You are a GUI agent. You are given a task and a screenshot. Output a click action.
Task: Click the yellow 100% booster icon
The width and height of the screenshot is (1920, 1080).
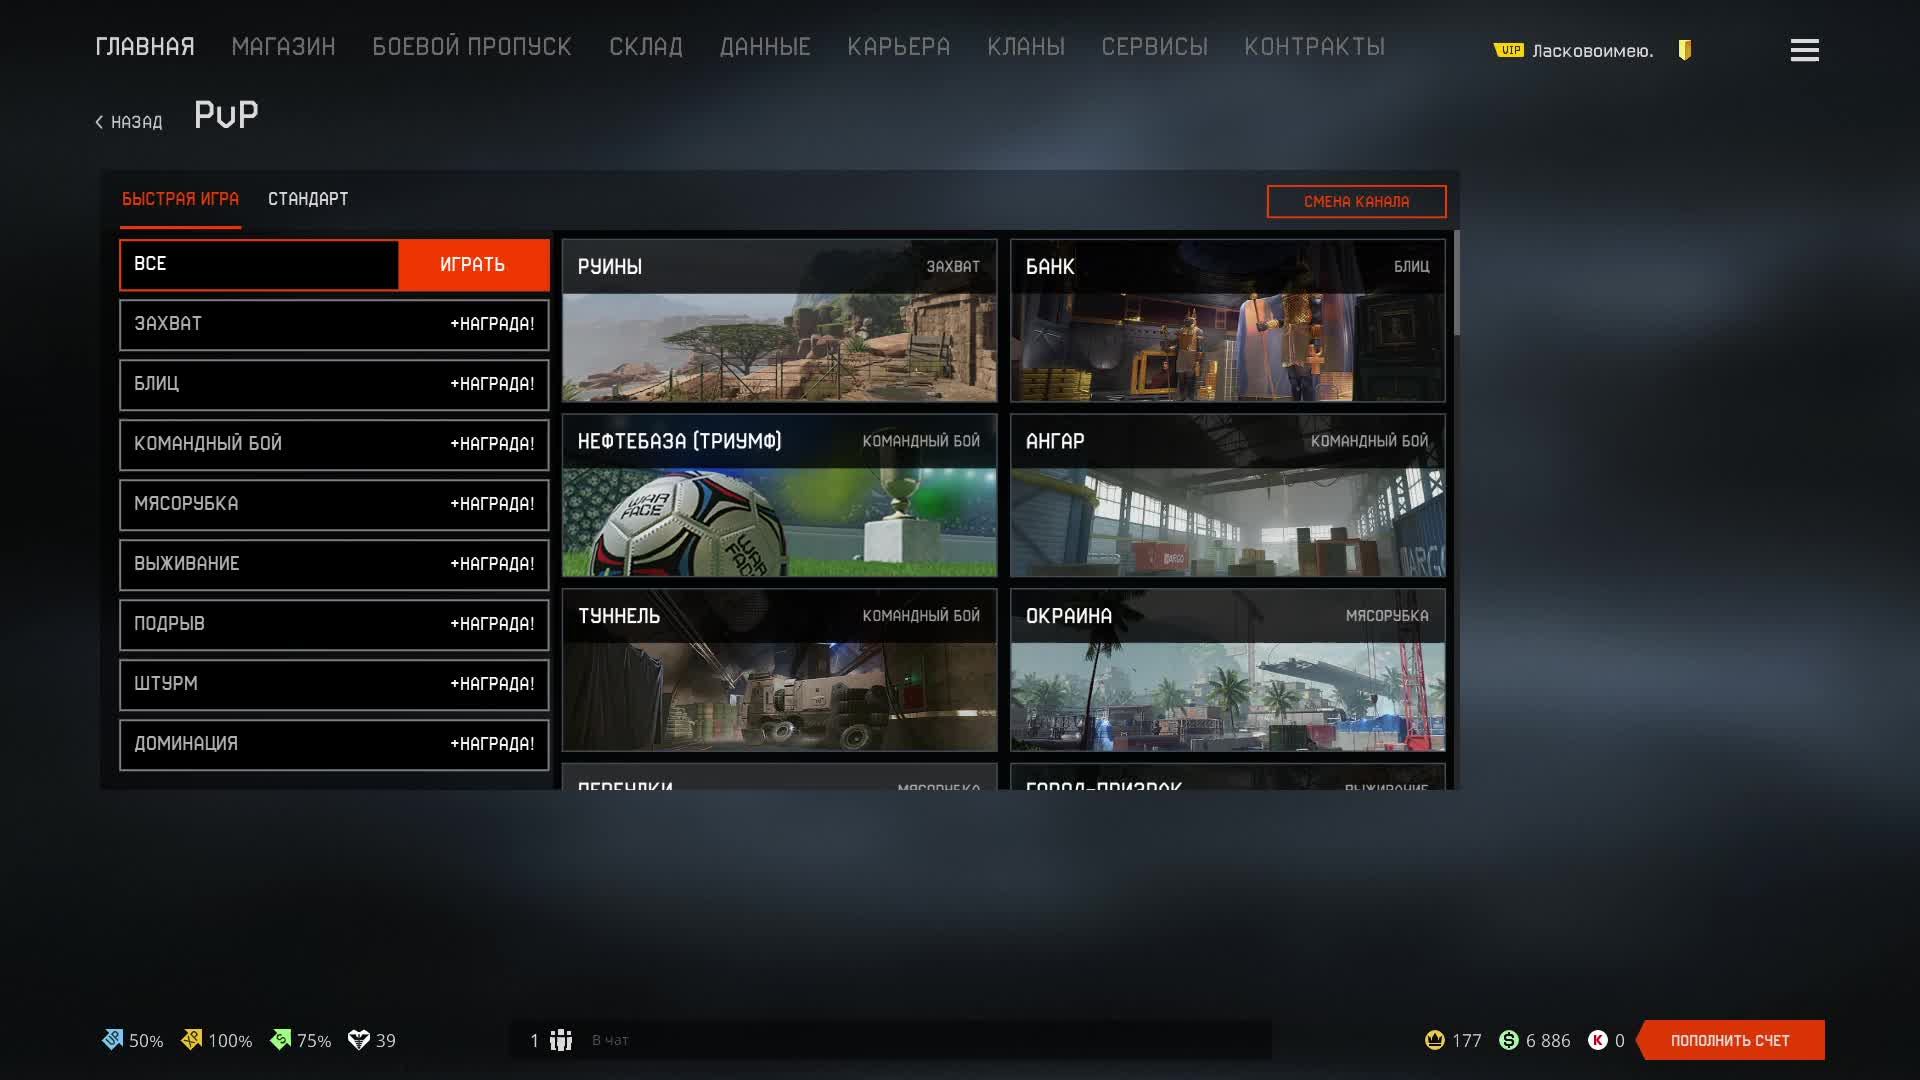tap(191, 1040)
